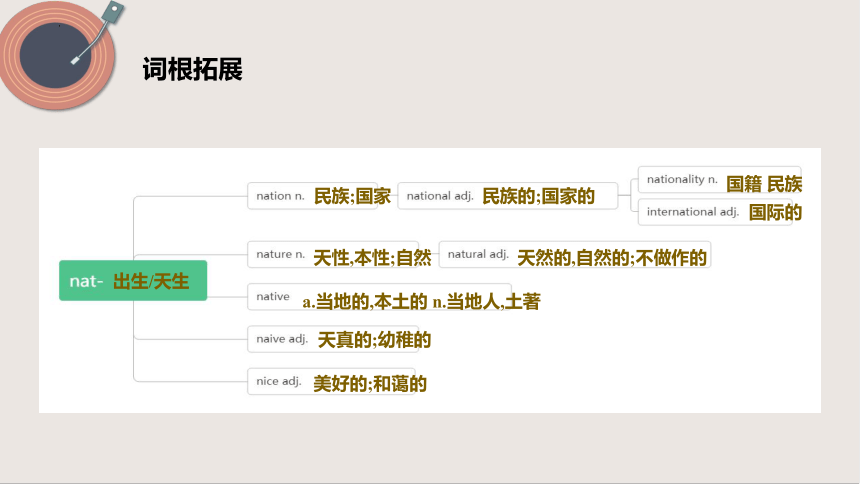Select the nationality n. node

pos(719,179)
